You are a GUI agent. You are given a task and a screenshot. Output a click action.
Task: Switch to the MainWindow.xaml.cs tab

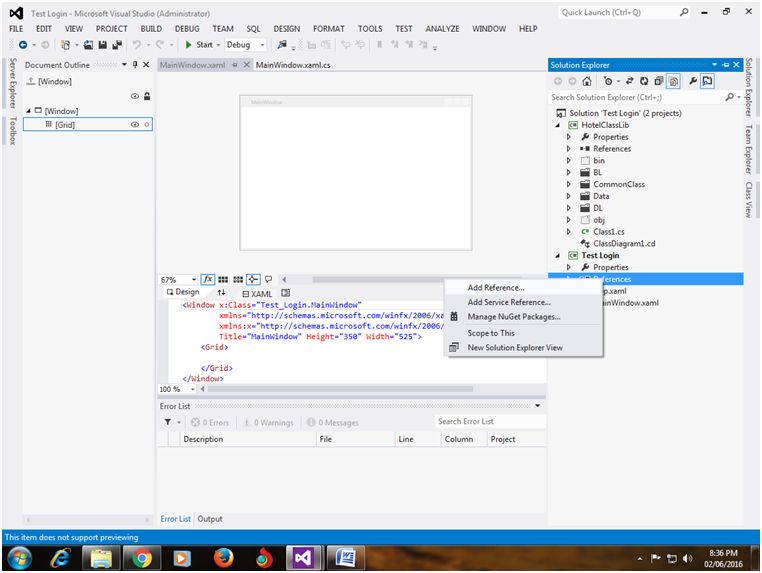(291, 65)
